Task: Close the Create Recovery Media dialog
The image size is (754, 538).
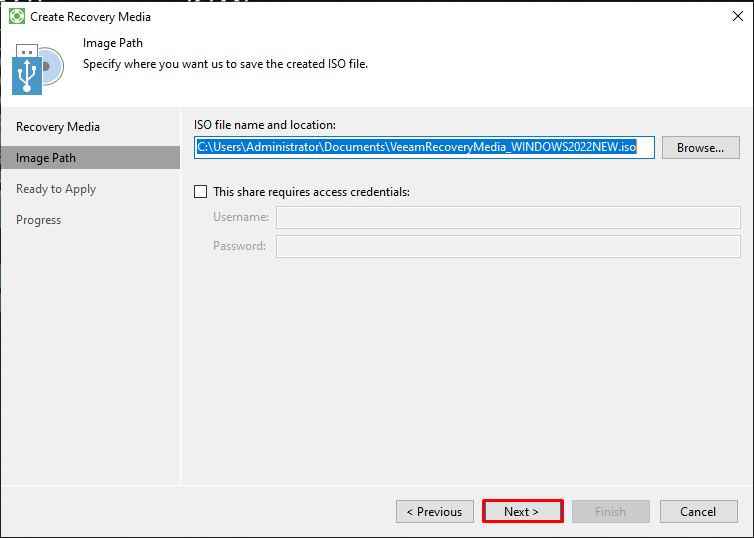Action: pyautogui.click(x=738, y=16)
